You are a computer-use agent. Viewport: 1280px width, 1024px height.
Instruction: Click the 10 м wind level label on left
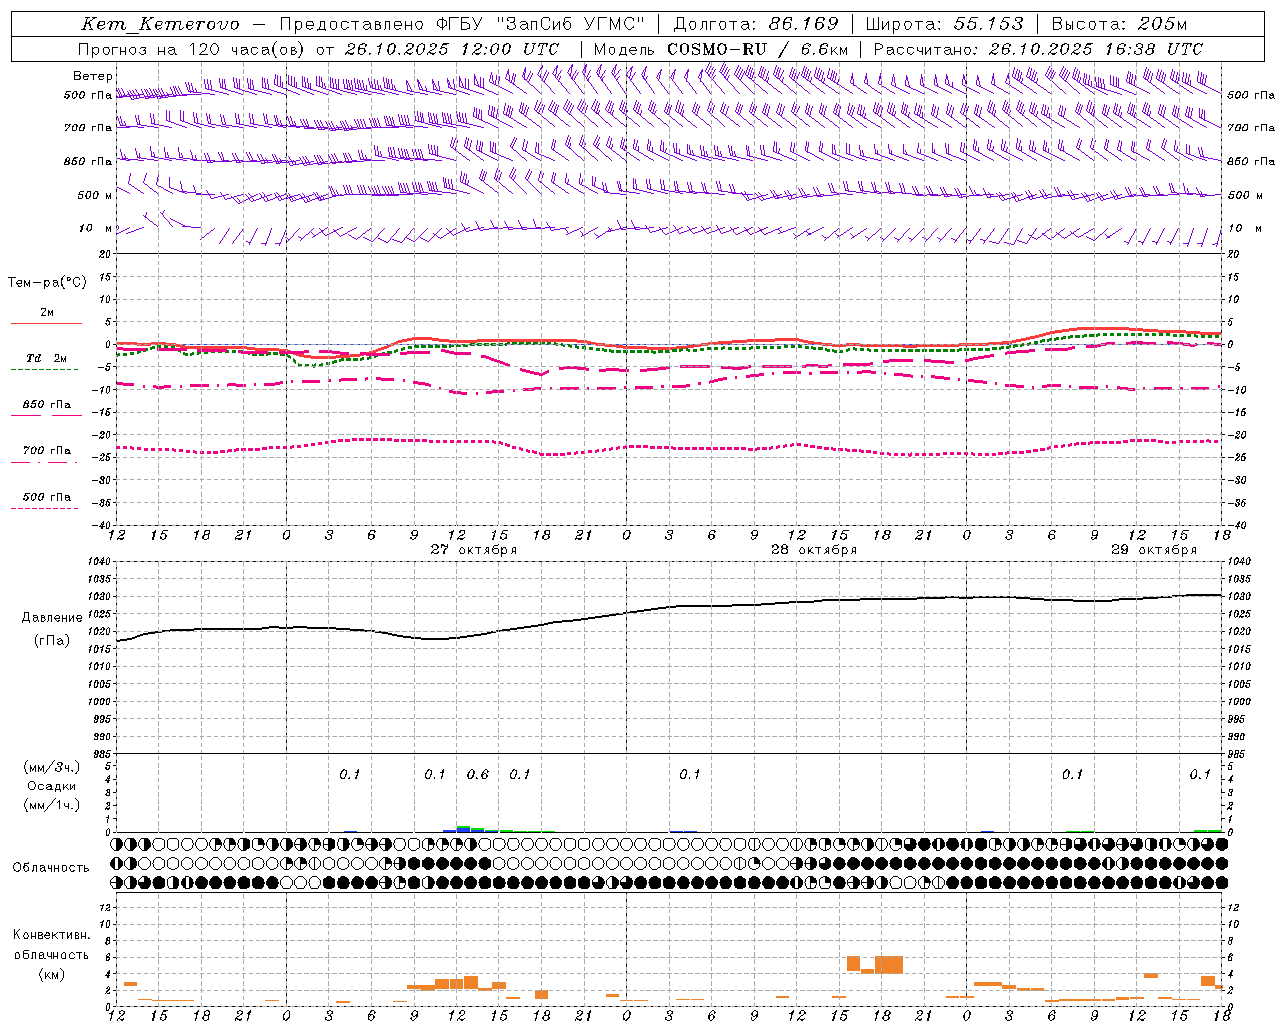(x=95, y=228)
